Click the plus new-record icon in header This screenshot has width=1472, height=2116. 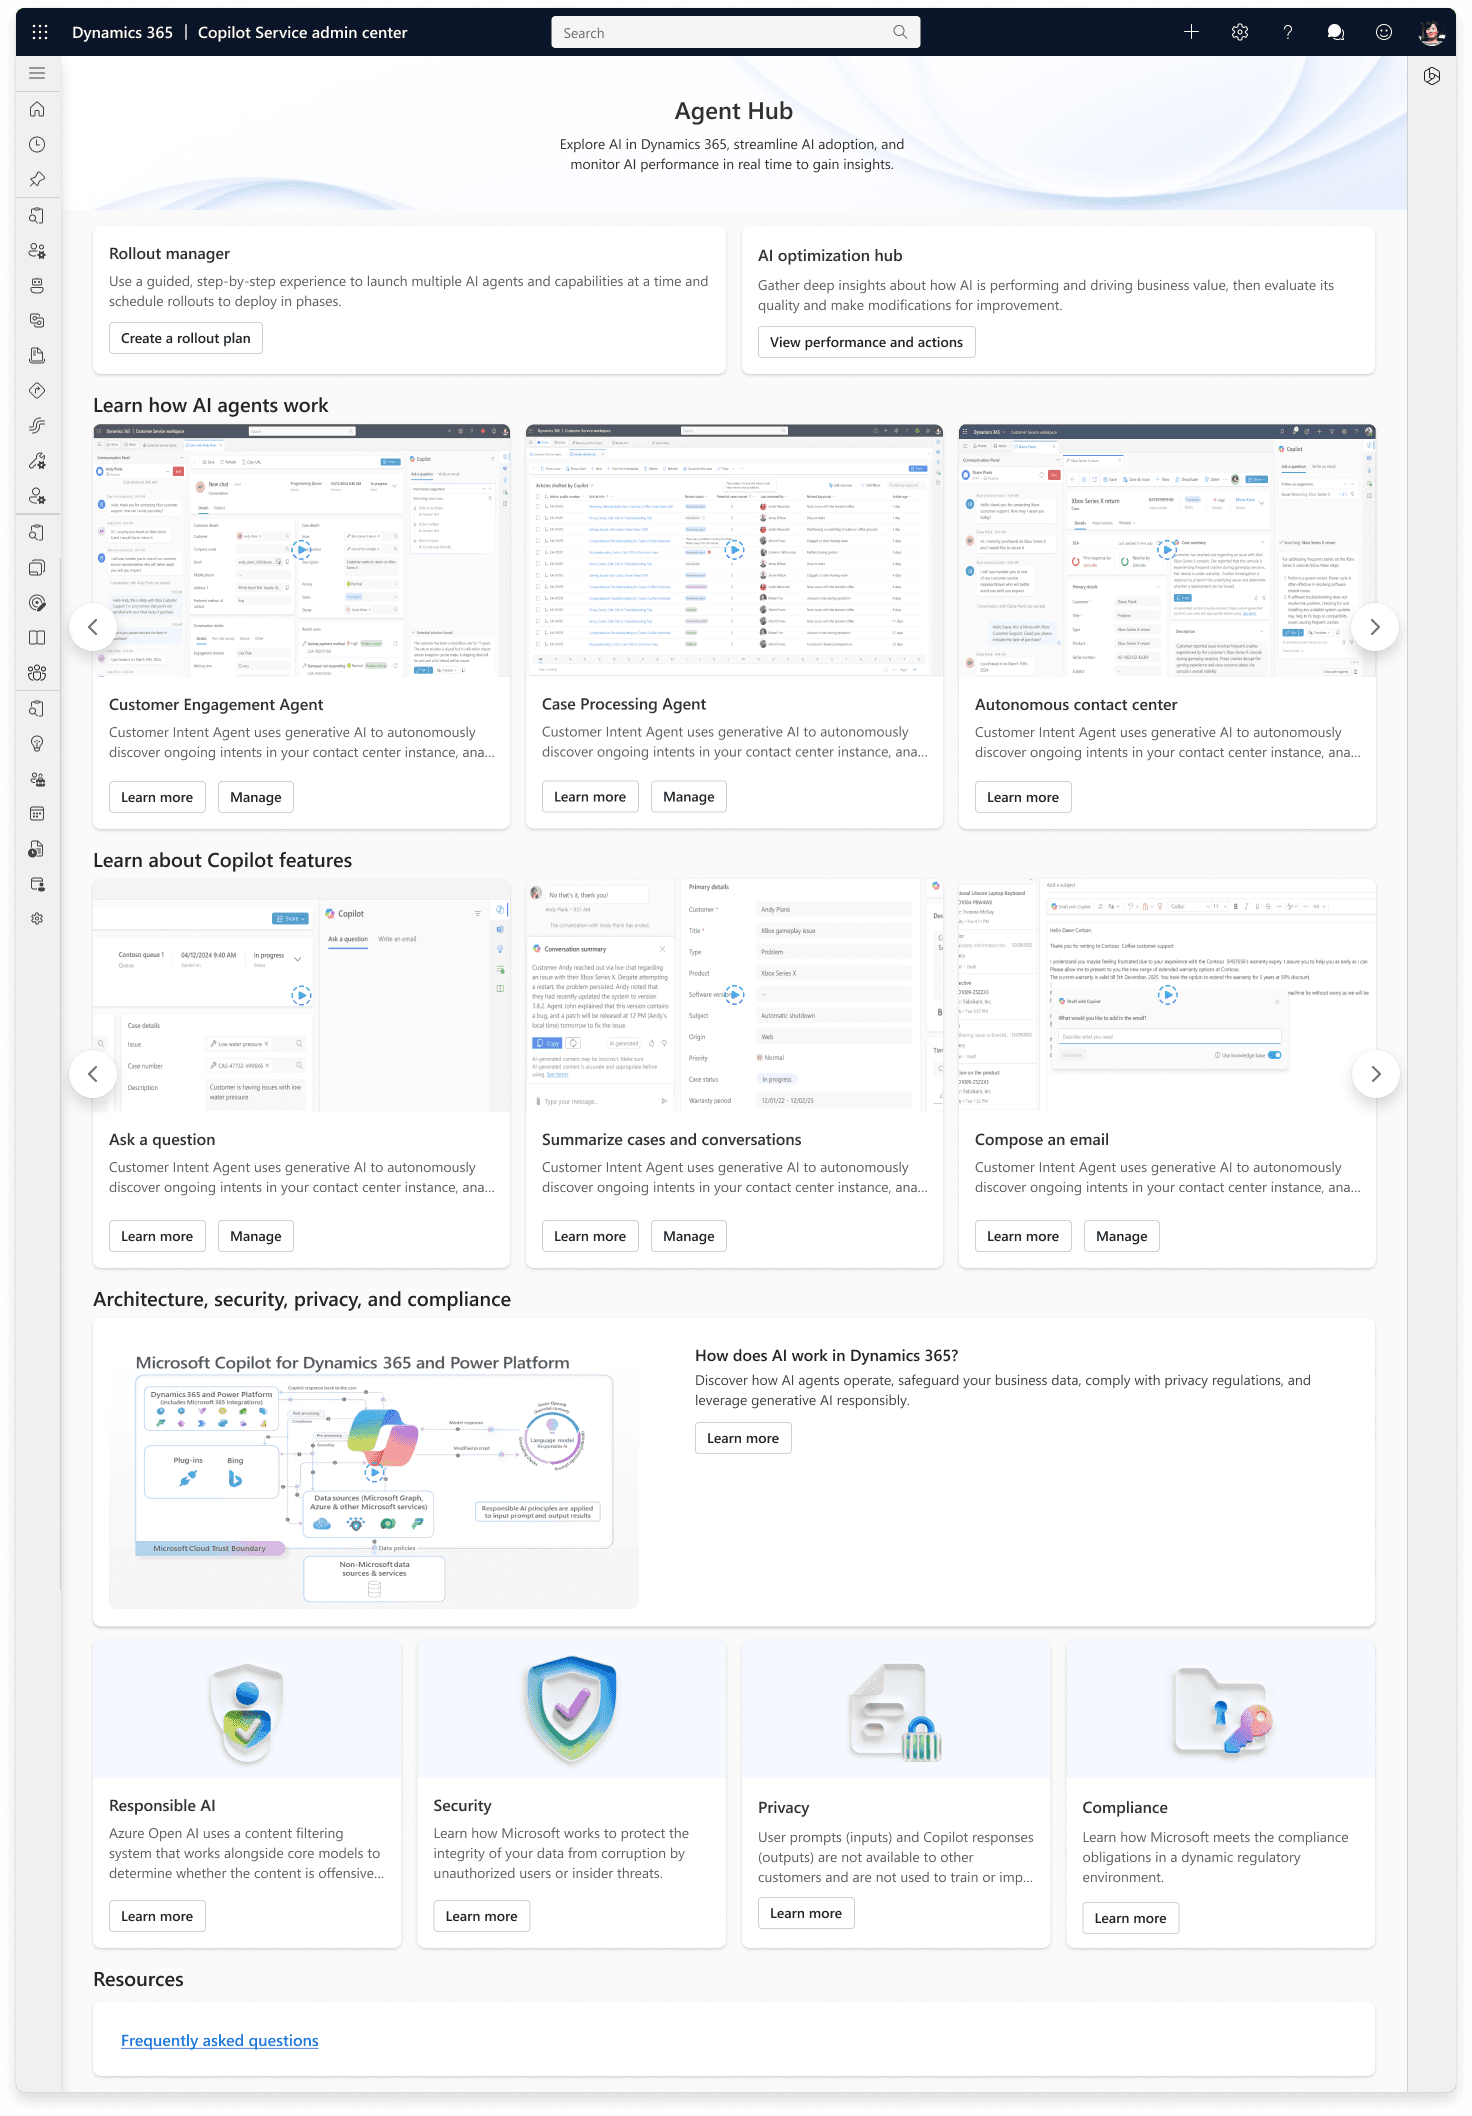(1191, 32)
